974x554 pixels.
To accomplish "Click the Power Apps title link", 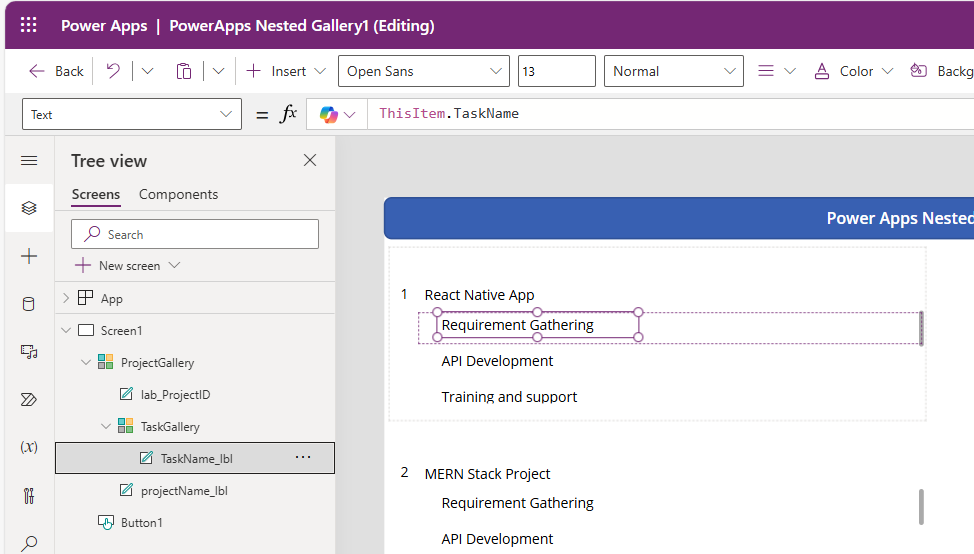I will point(104,25).
